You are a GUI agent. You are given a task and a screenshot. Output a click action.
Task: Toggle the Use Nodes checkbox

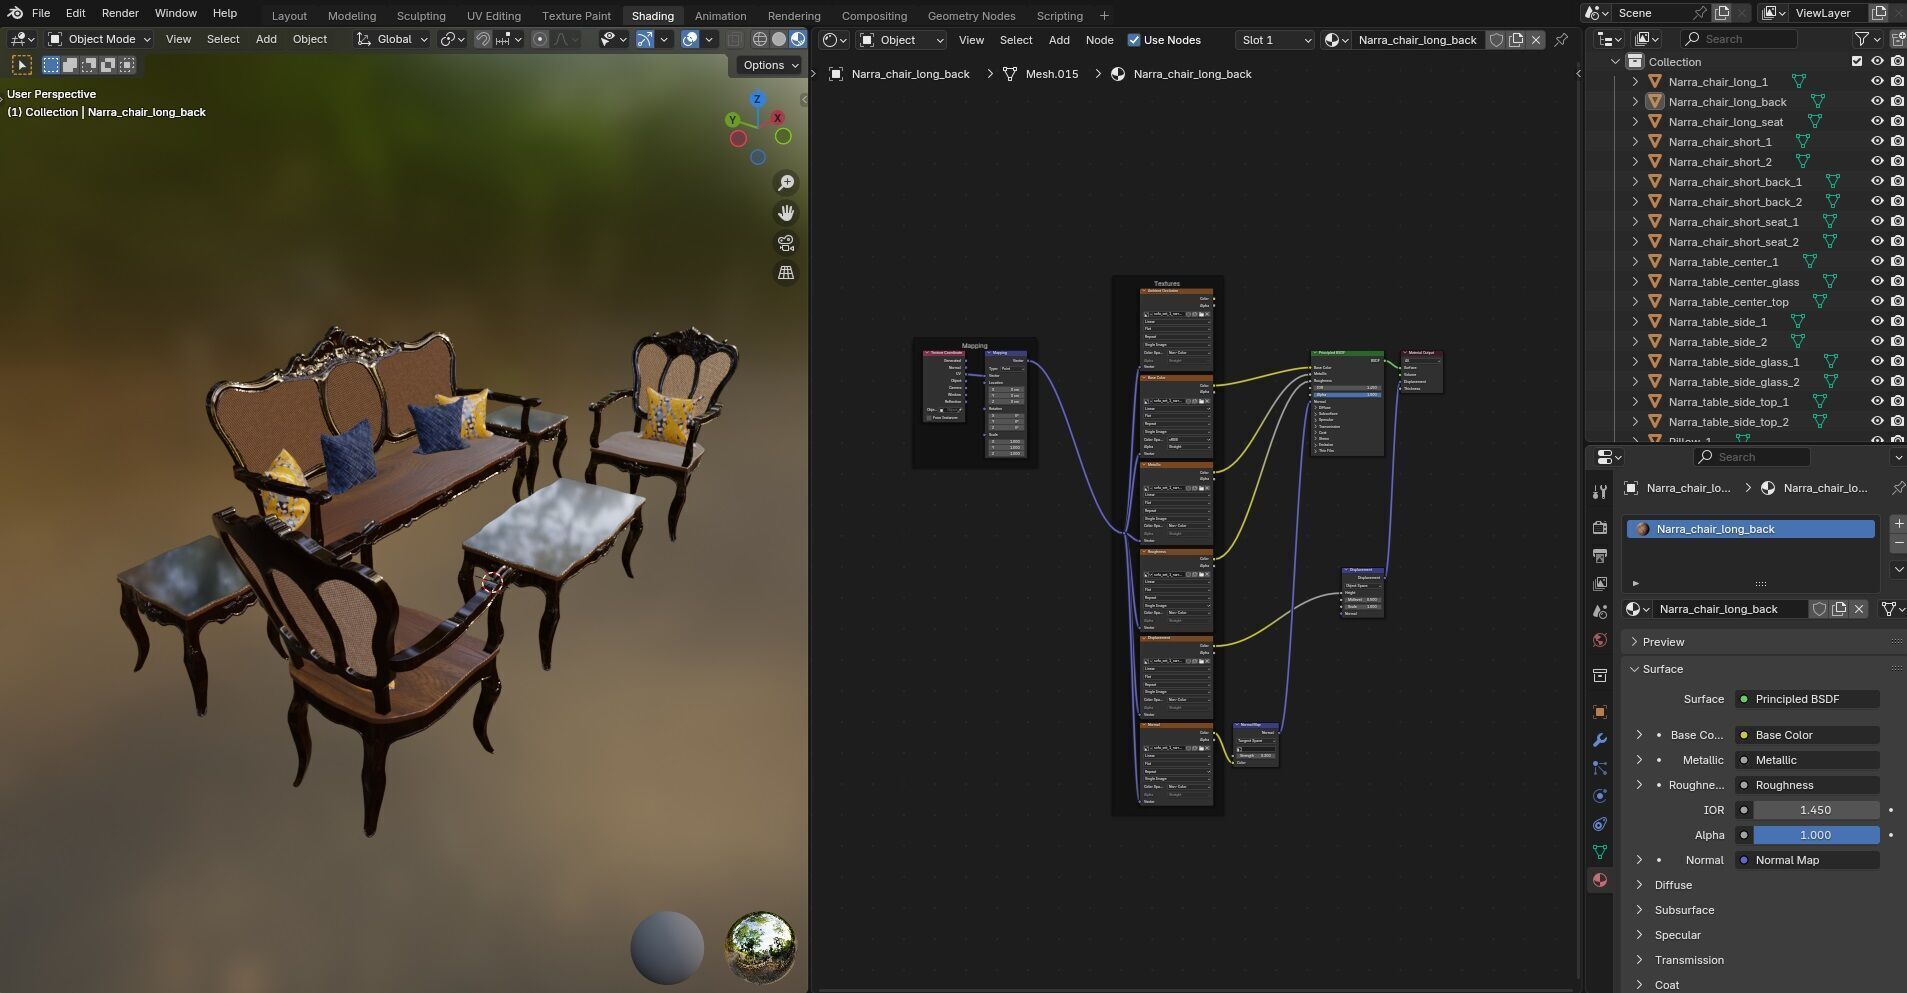[1134, 40]
